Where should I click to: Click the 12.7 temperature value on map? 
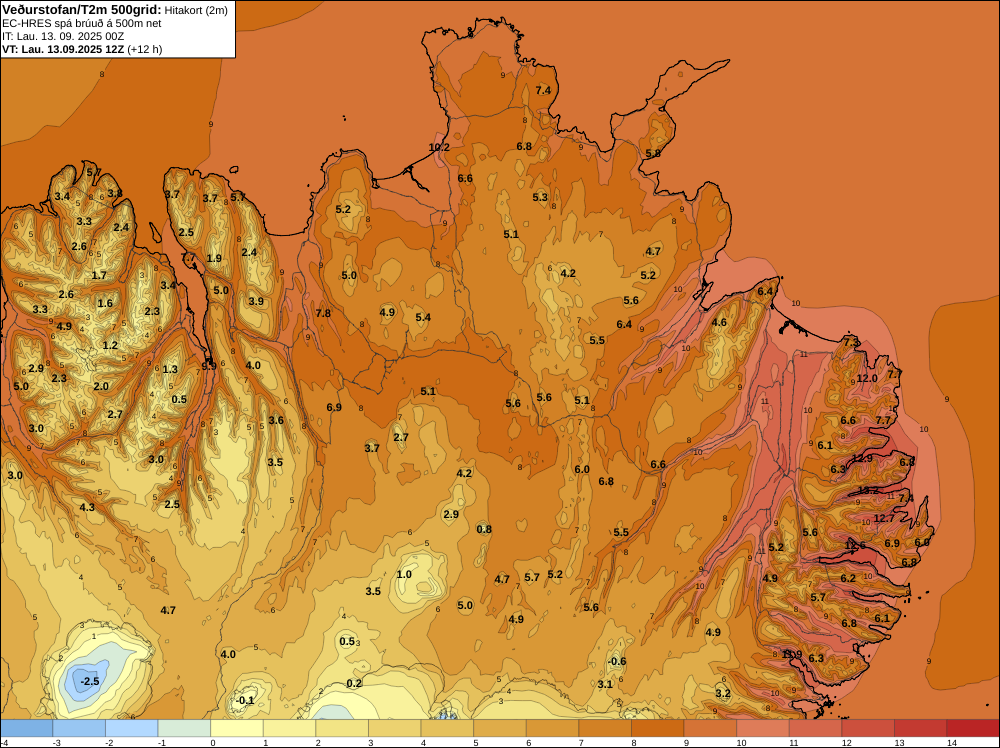point(884,518)
